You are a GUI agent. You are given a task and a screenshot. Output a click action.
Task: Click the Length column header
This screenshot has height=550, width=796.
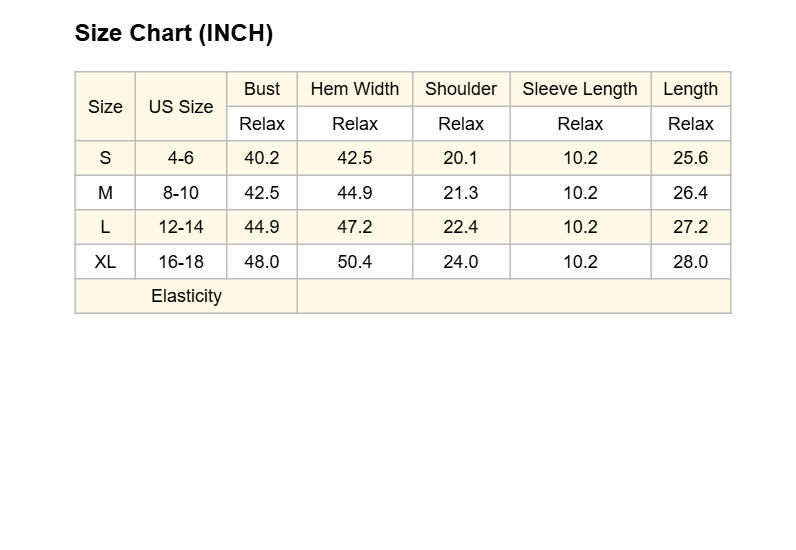click(690, 89)
